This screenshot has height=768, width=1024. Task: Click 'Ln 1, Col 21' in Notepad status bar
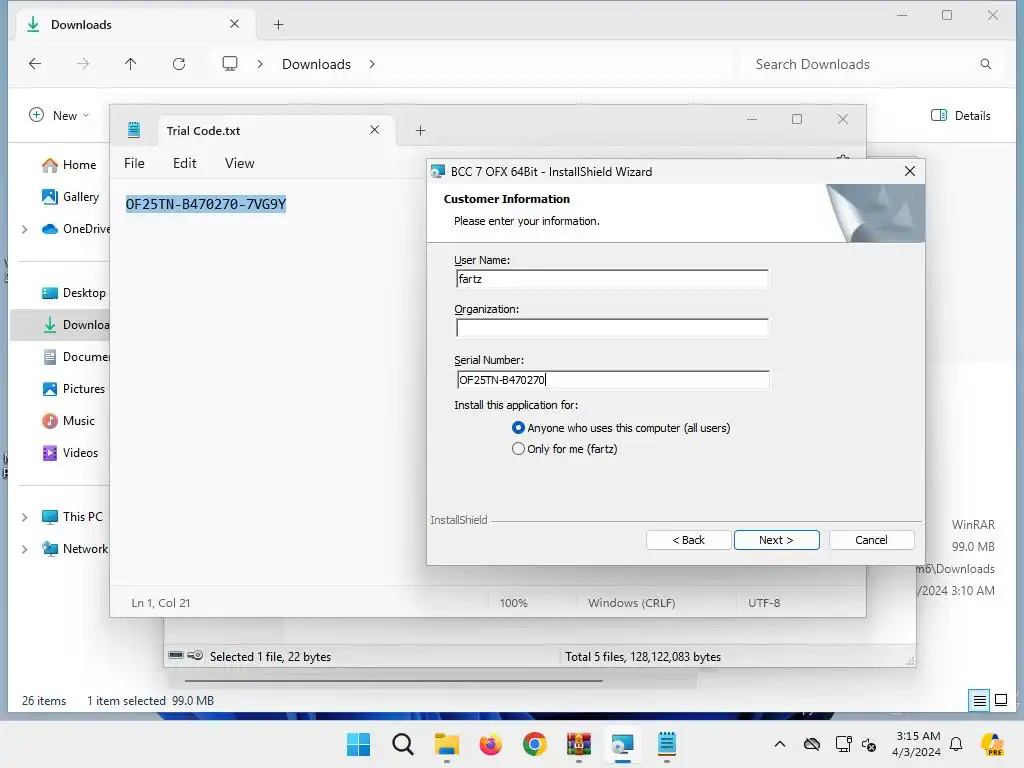click(x=161, y=603)
